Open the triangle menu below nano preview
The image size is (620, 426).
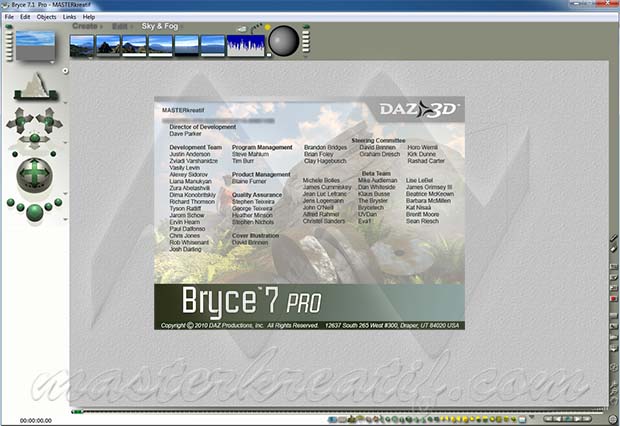(52, 62)
